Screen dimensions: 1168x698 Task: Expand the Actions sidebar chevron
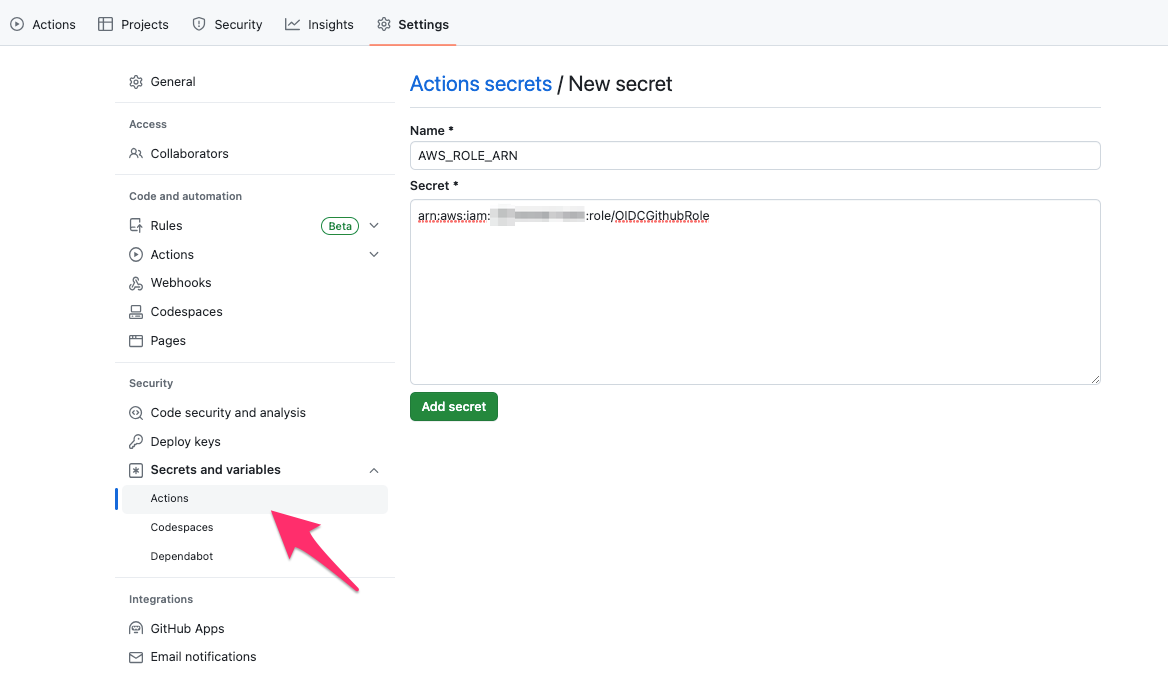point(374,254)
